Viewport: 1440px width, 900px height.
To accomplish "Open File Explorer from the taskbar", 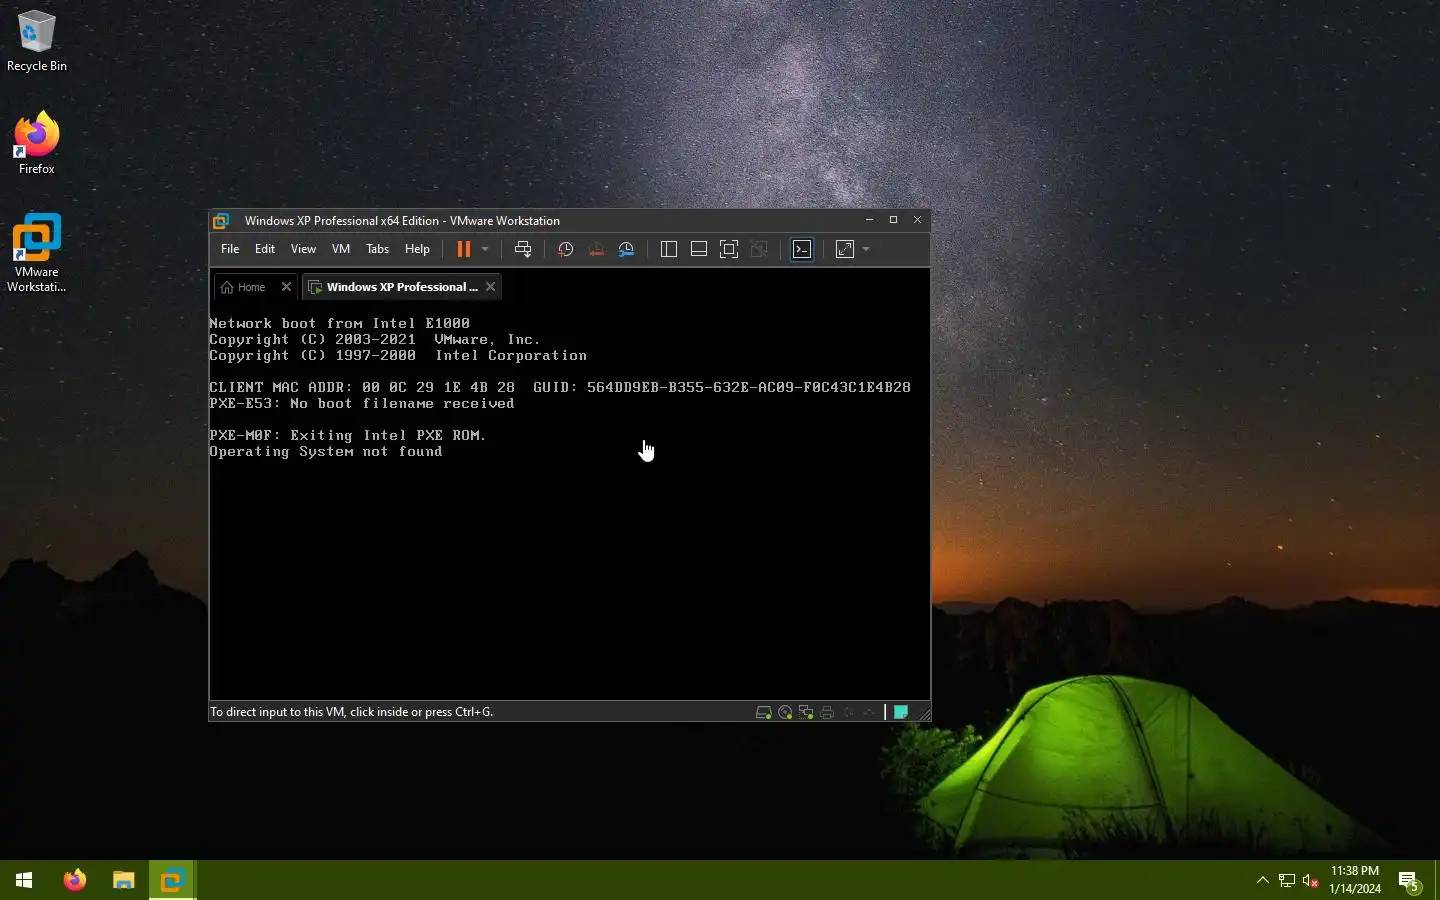I will pos(123,880).
